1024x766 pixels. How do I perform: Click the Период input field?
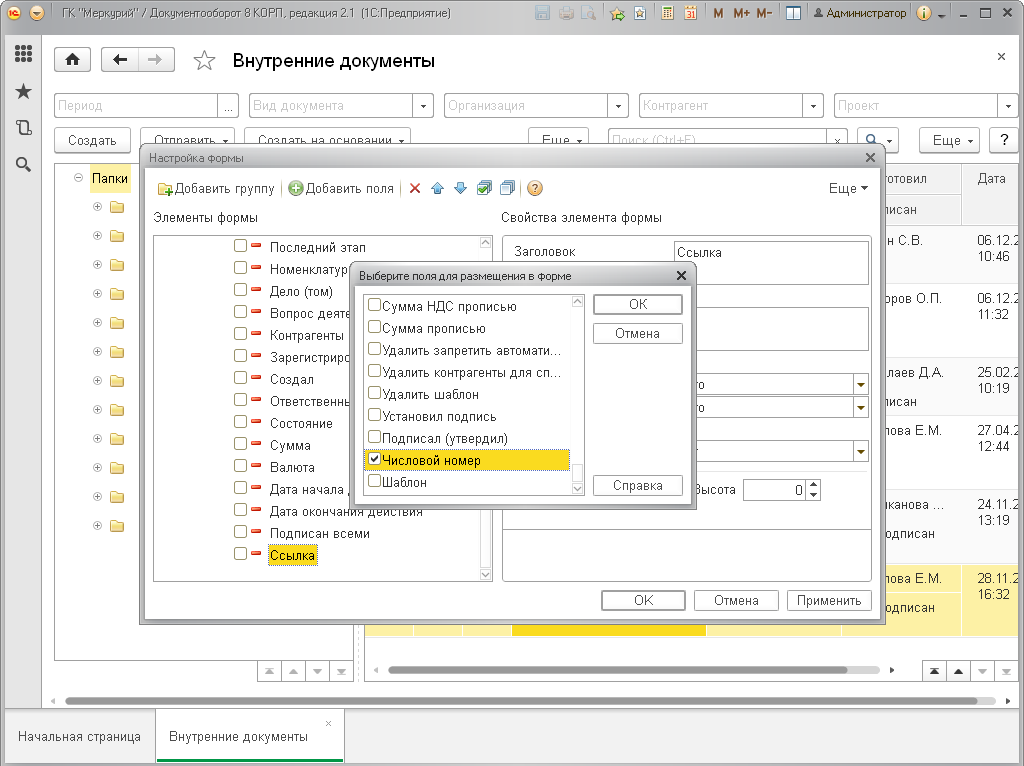click(136, 106)
